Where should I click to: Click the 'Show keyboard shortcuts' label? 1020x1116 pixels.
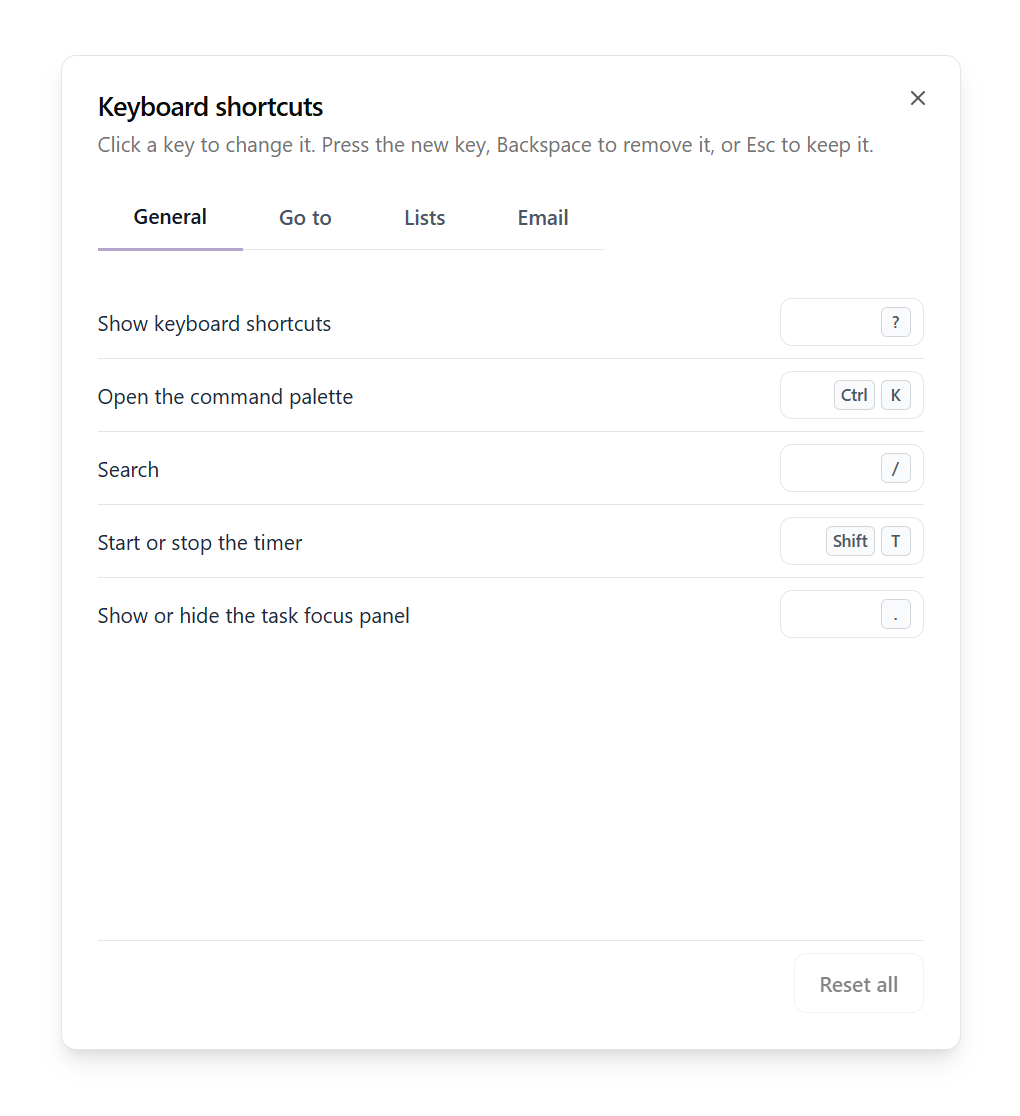pyautogui.click(x=214, y=324)
